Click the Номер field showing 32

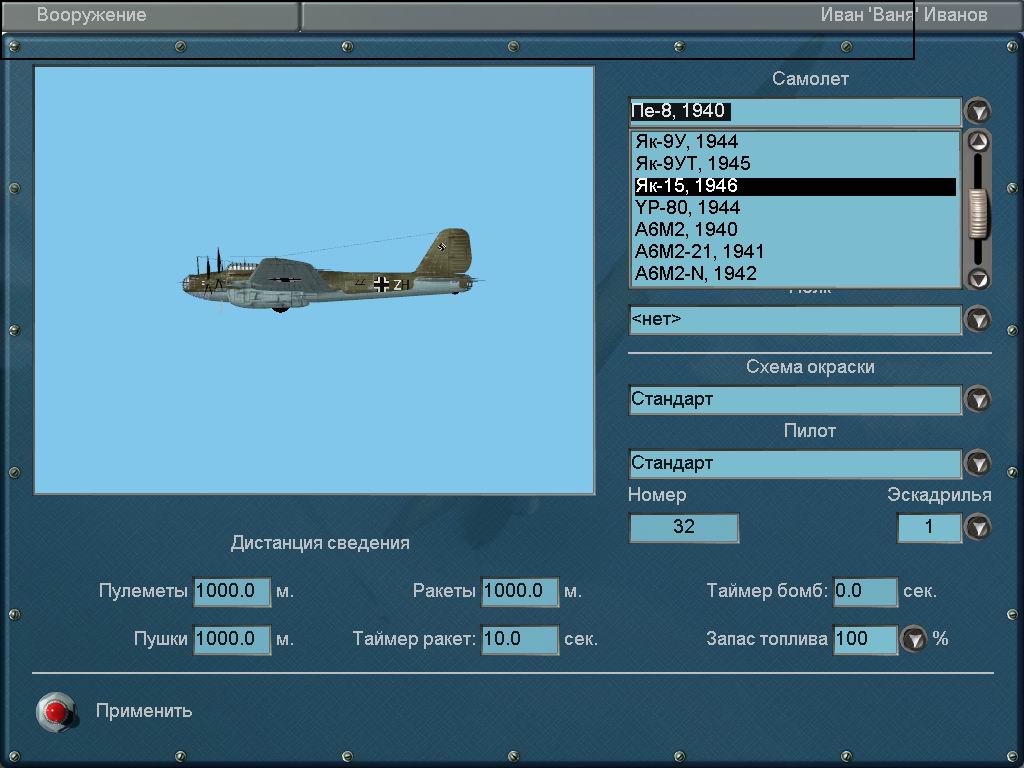pyautogui.click(x=684, y=527)
